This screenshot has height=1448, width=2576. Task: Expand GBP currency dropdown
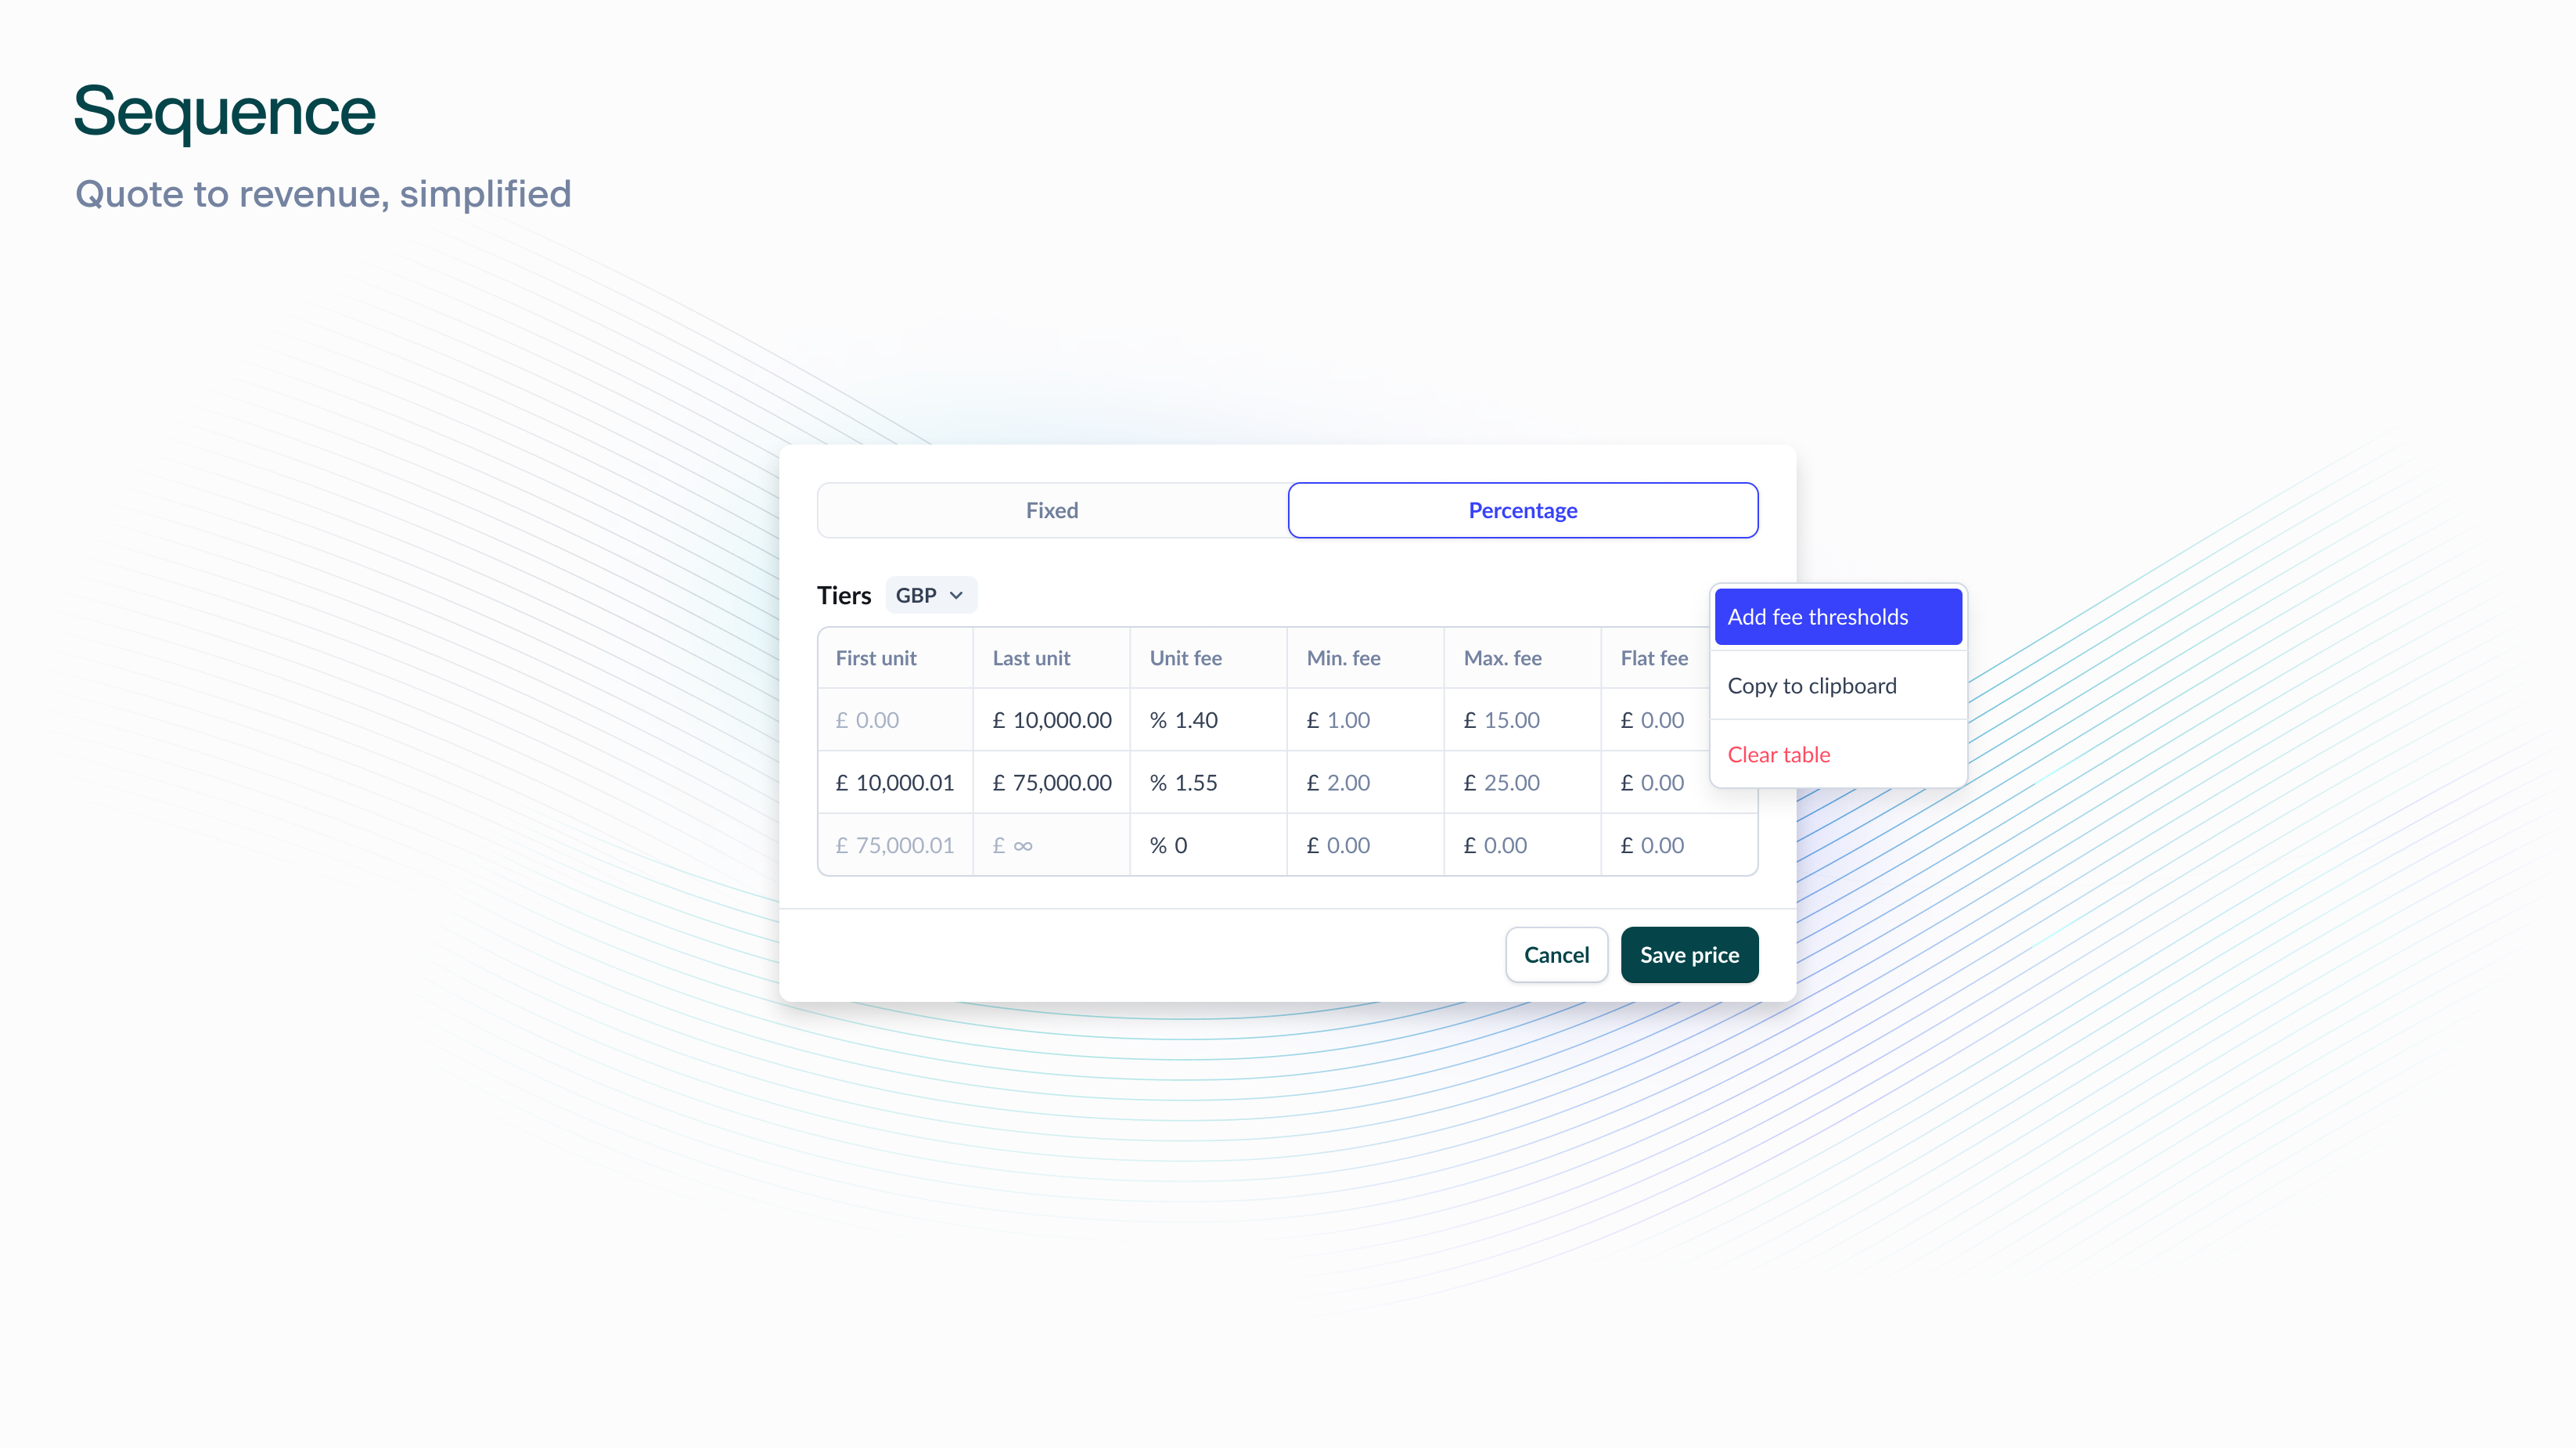[x=927, y=595]
